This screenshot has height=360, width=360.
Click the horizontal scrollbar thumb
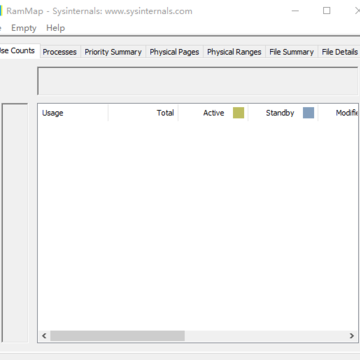pyautogui.click(x=117, y=336)
